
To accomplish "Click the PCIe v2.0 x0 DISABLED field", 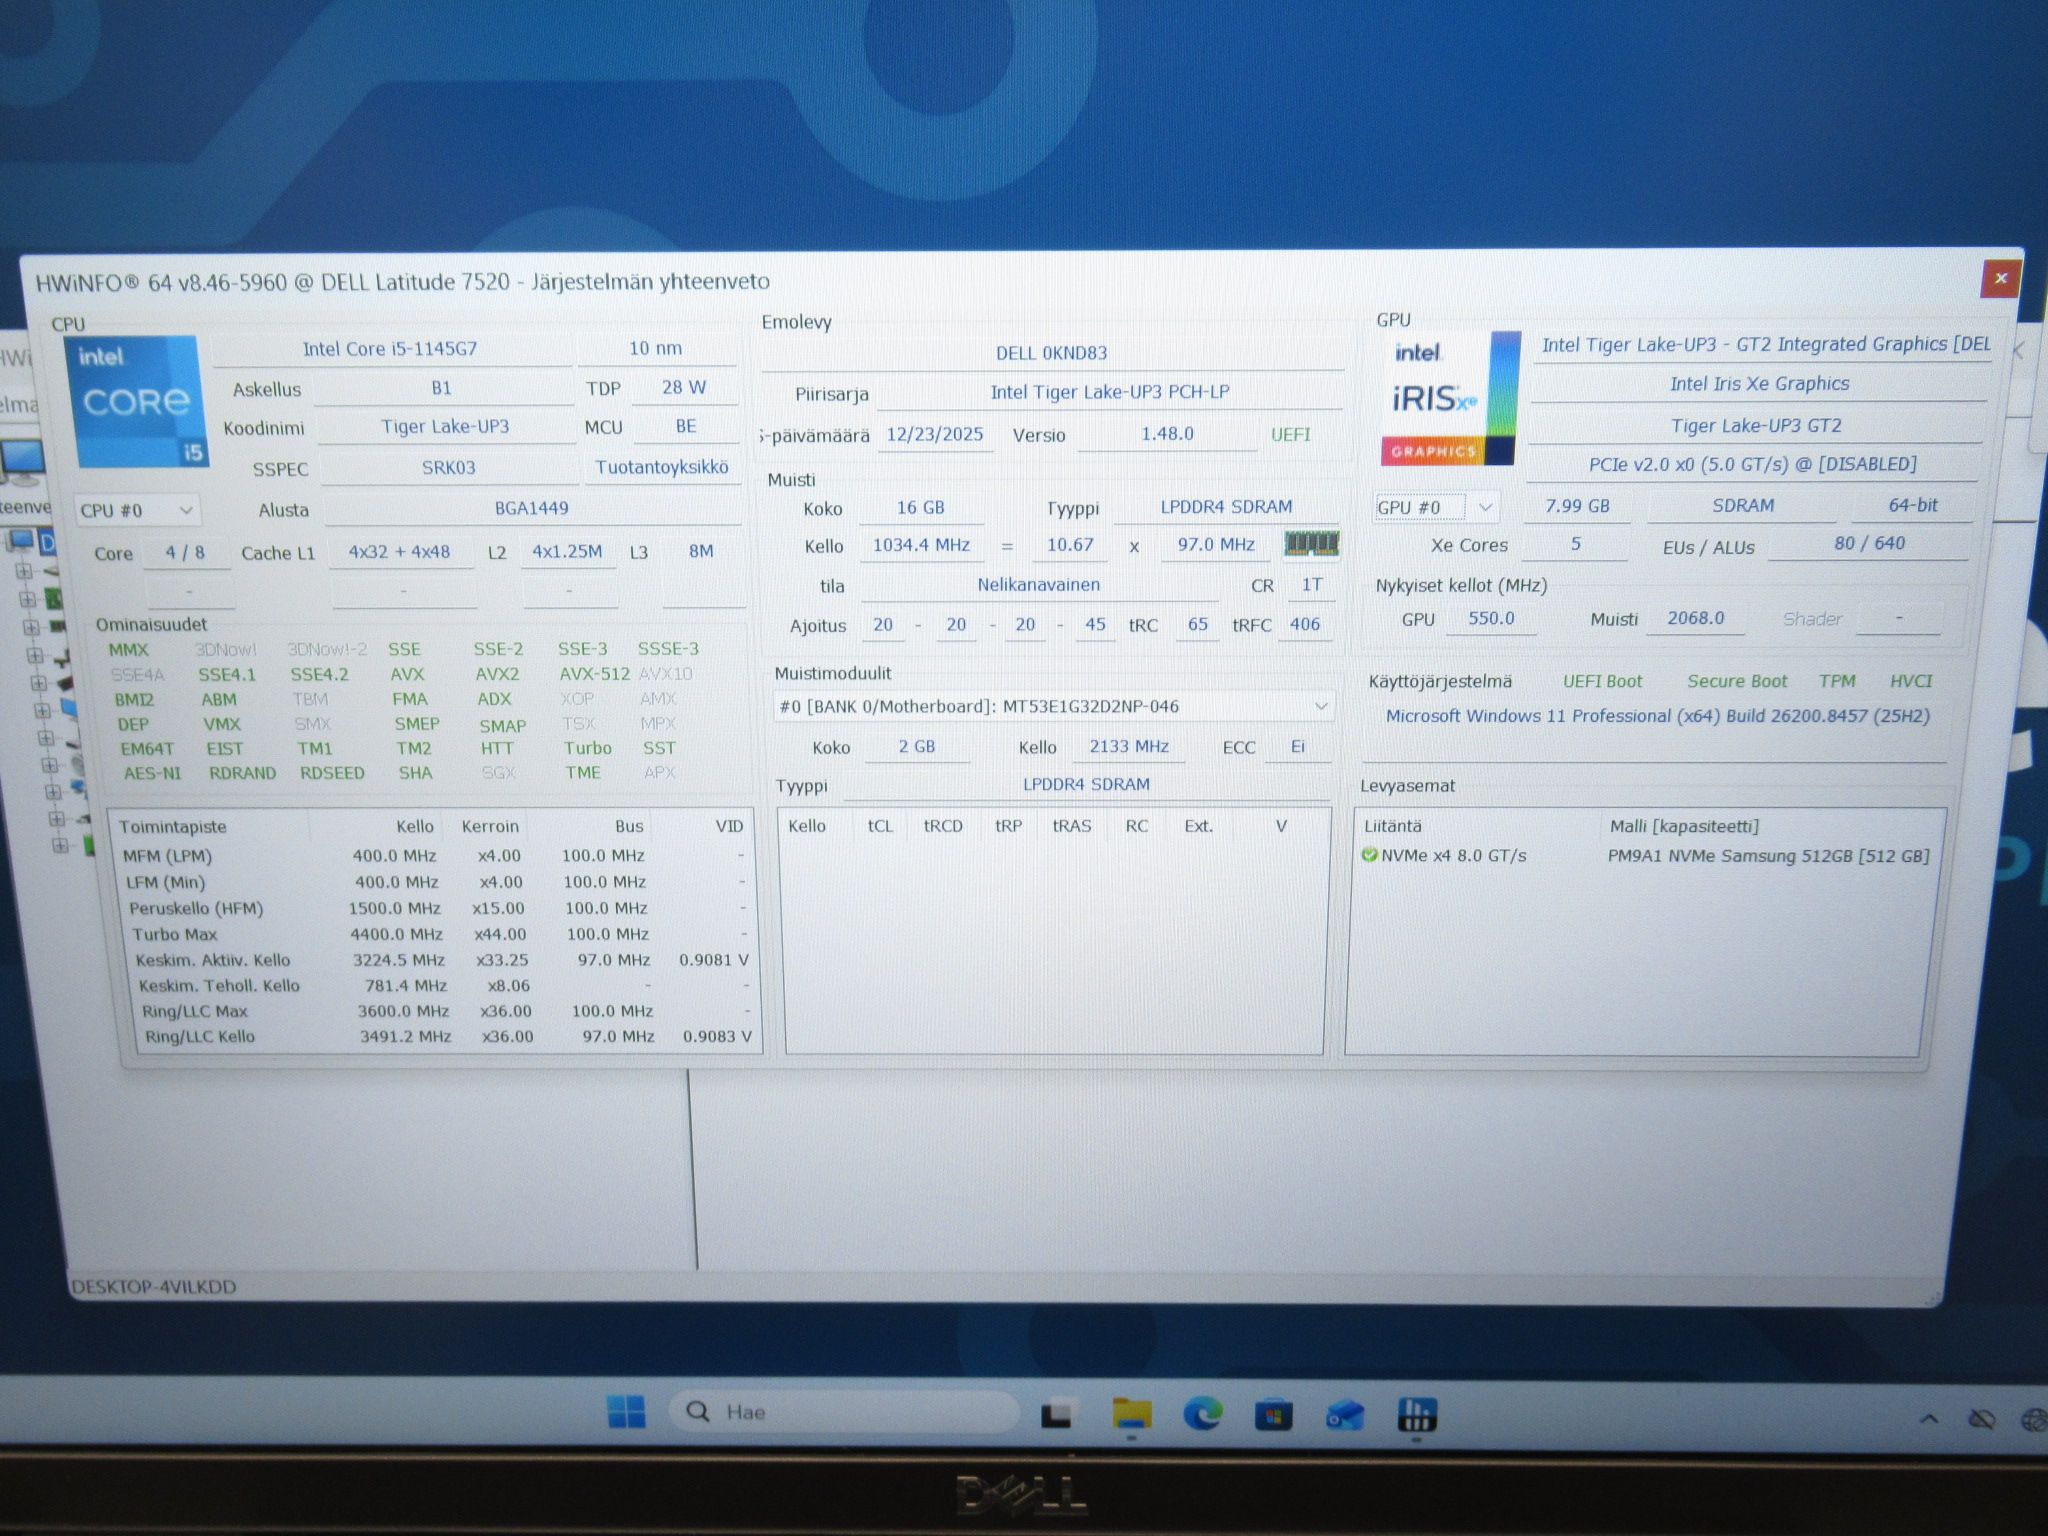I will point(1753,465).
